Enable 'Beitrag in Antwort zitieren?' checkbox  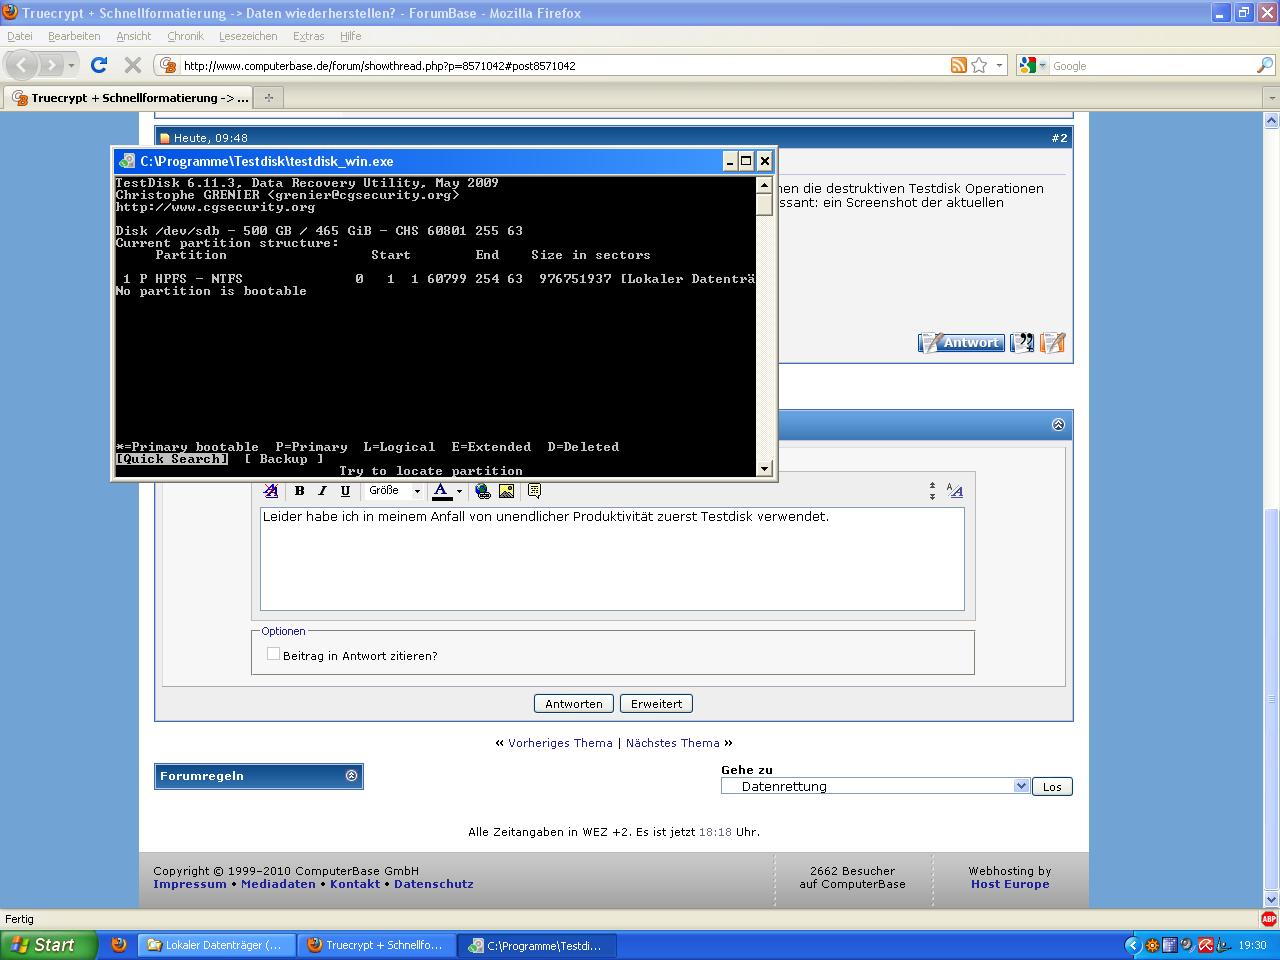tap(273, 654)
